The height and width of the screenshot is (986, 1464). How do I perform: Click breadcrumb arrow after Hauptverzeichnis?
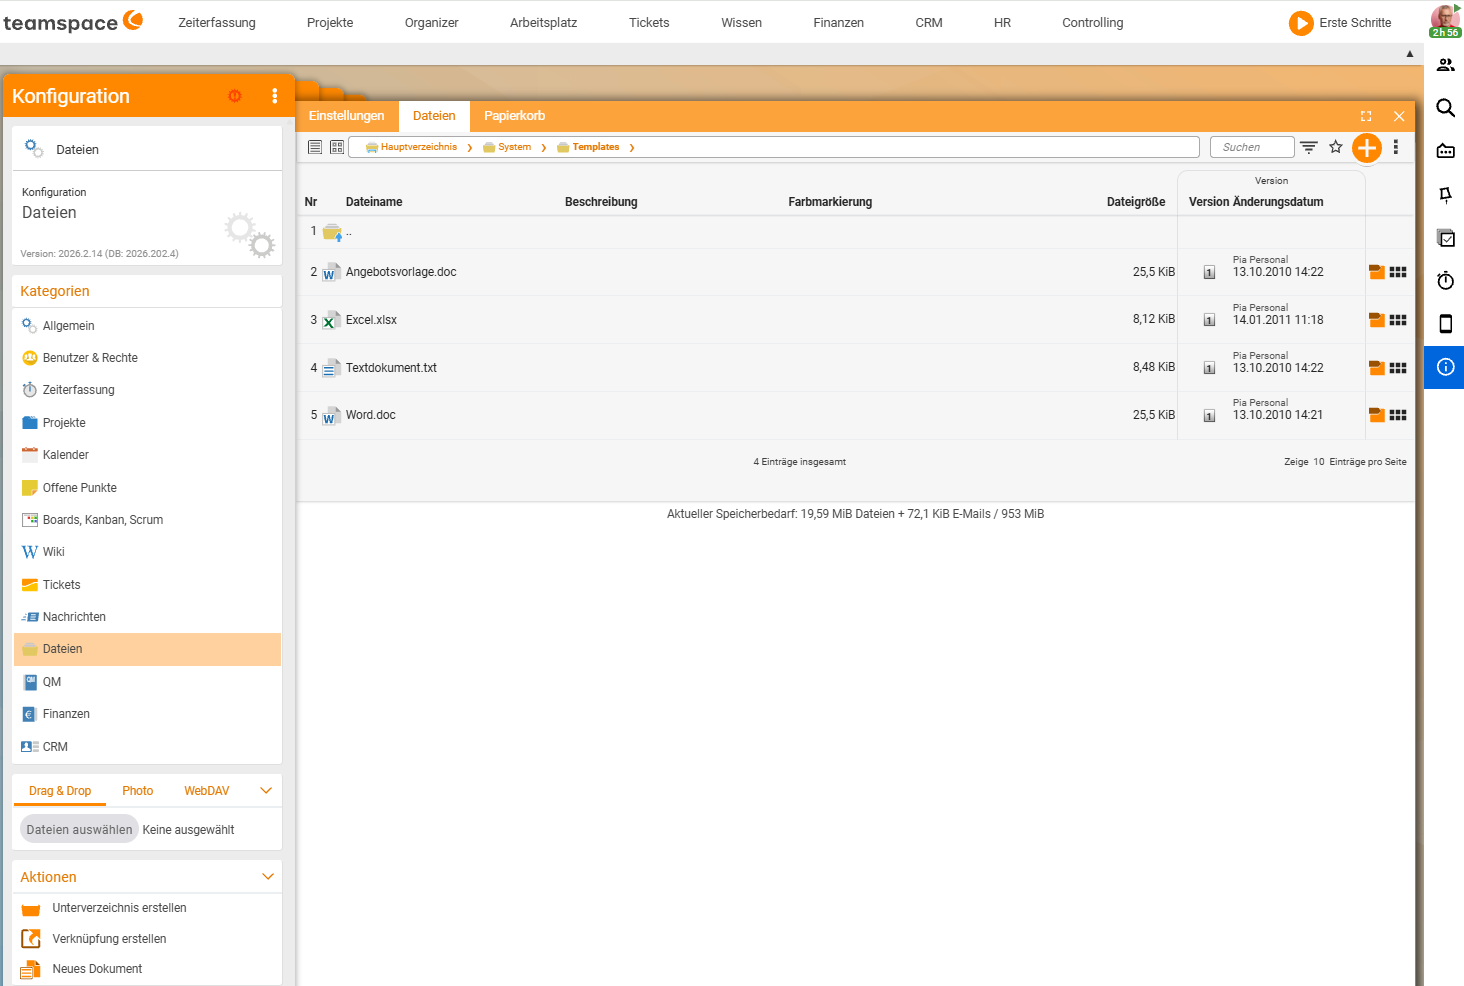469,148
